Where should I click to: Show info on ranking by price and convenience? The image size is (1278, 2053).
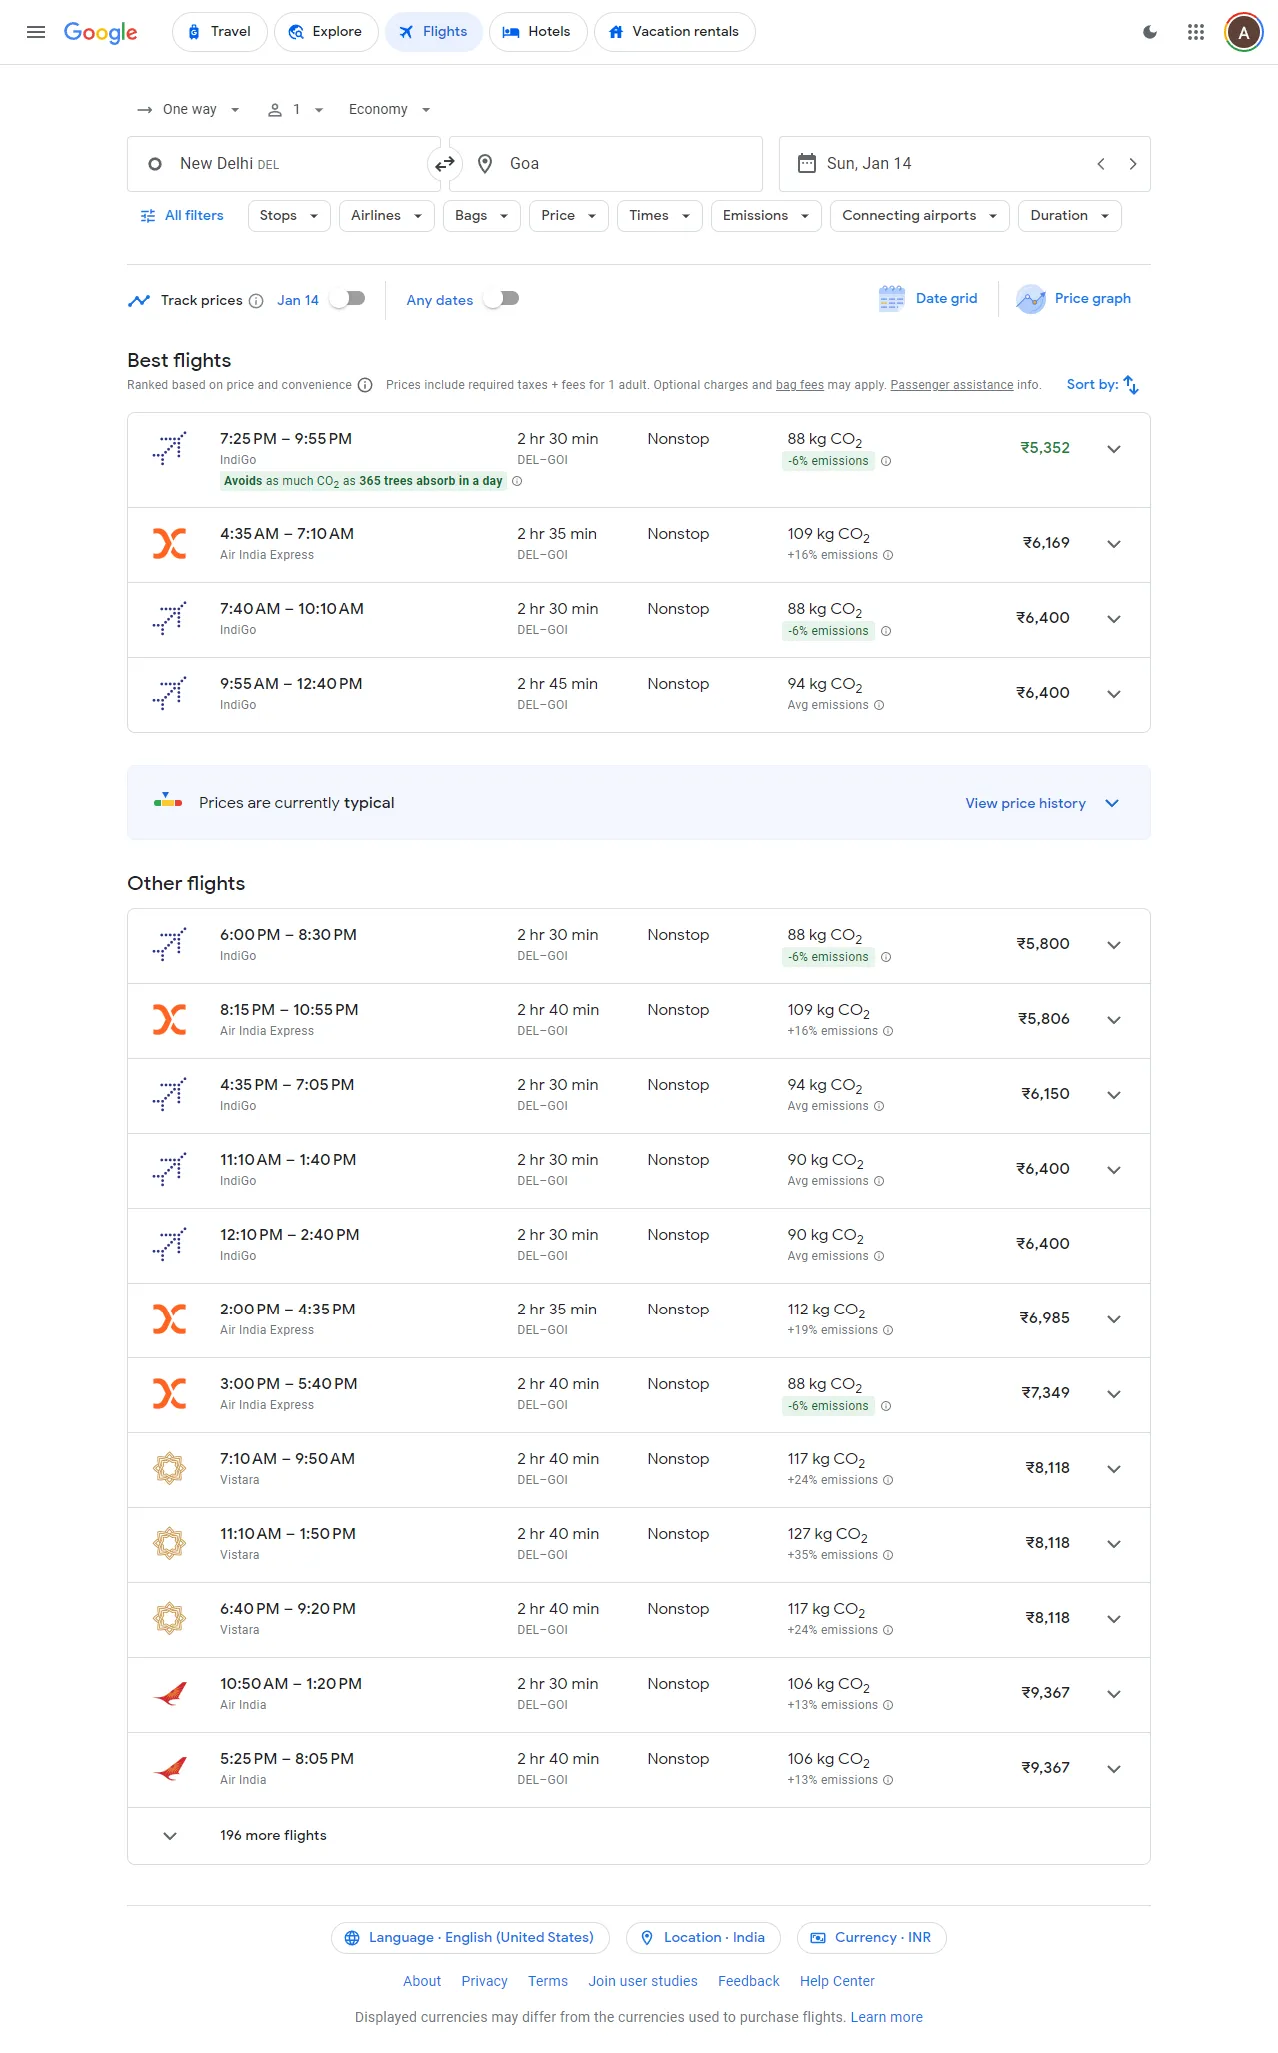(x=365, y=386)
